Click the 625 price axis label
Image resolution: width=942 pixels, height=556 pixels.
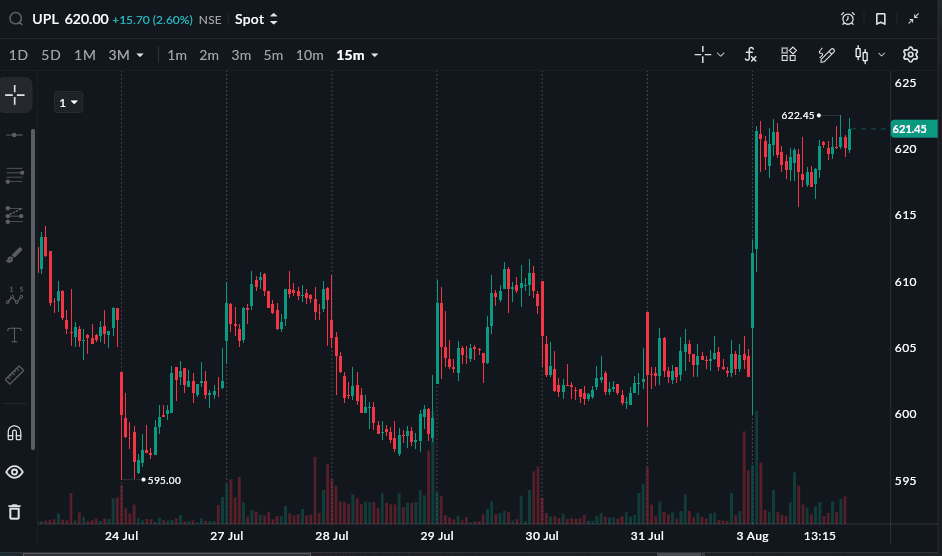[905, 83]
